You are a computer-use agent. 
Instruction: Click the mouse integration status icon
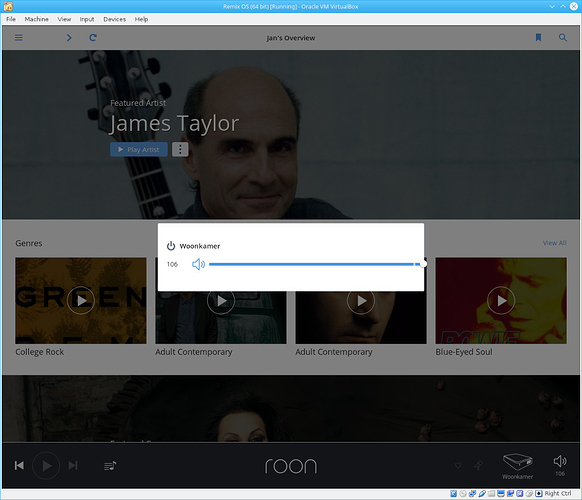pyautogui.click(x=539, y=494)
